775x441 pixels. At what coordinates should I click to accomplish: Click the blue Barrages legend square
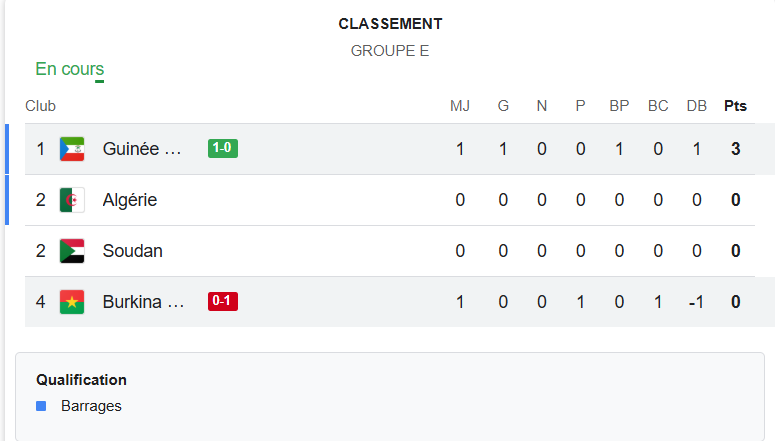pyautogui.click(x=41, y=406)
